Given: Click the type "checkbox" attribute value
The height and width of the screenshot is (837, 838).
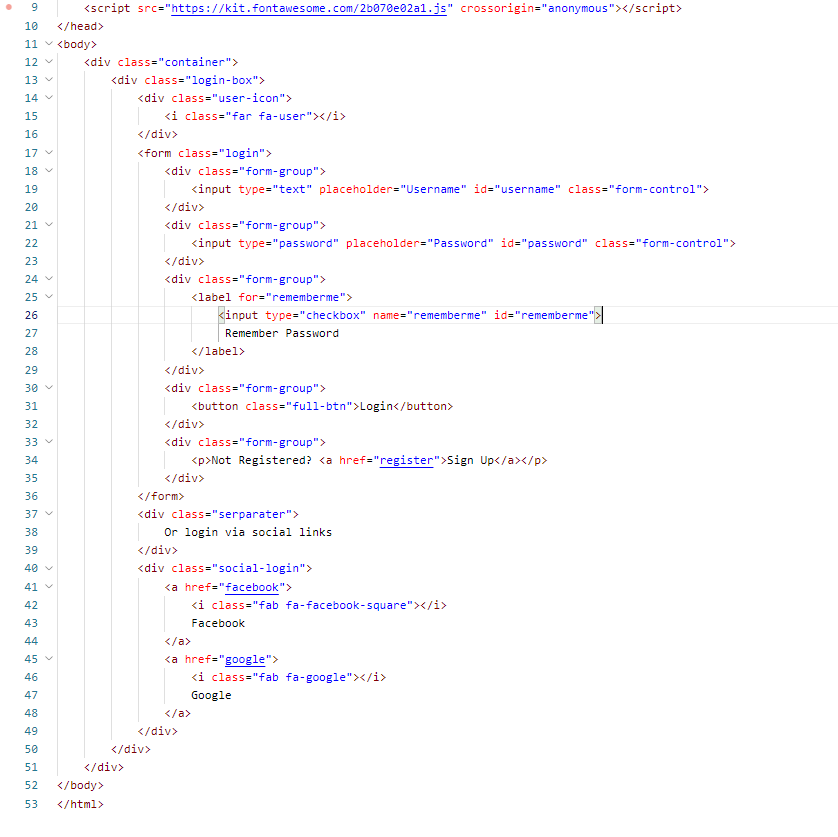Looking at the screenshot, I should pyautogui.click(x=332, y=315).
